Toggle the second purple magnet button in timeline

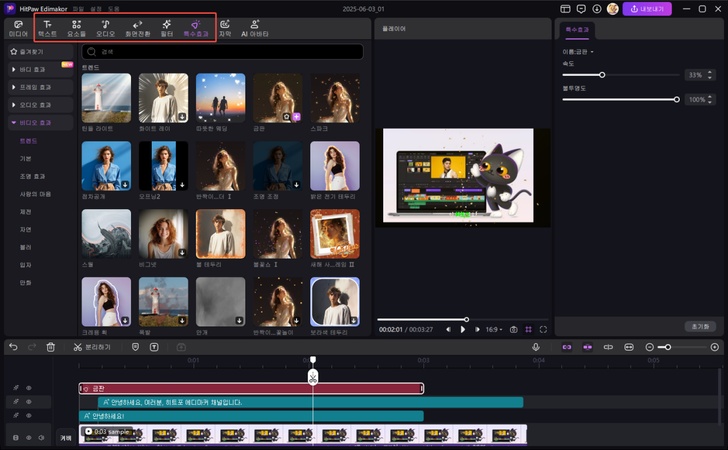[x=587, y=347]
